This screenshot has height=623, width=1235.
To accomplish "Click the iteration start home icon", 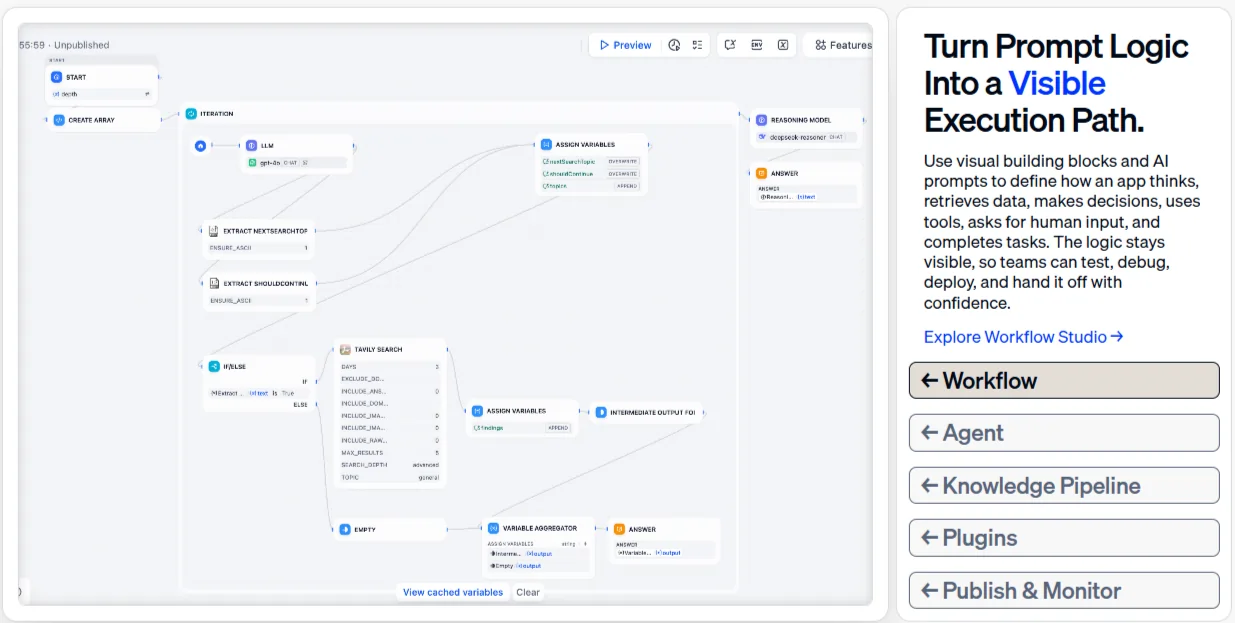I will [x=201, y=146].
